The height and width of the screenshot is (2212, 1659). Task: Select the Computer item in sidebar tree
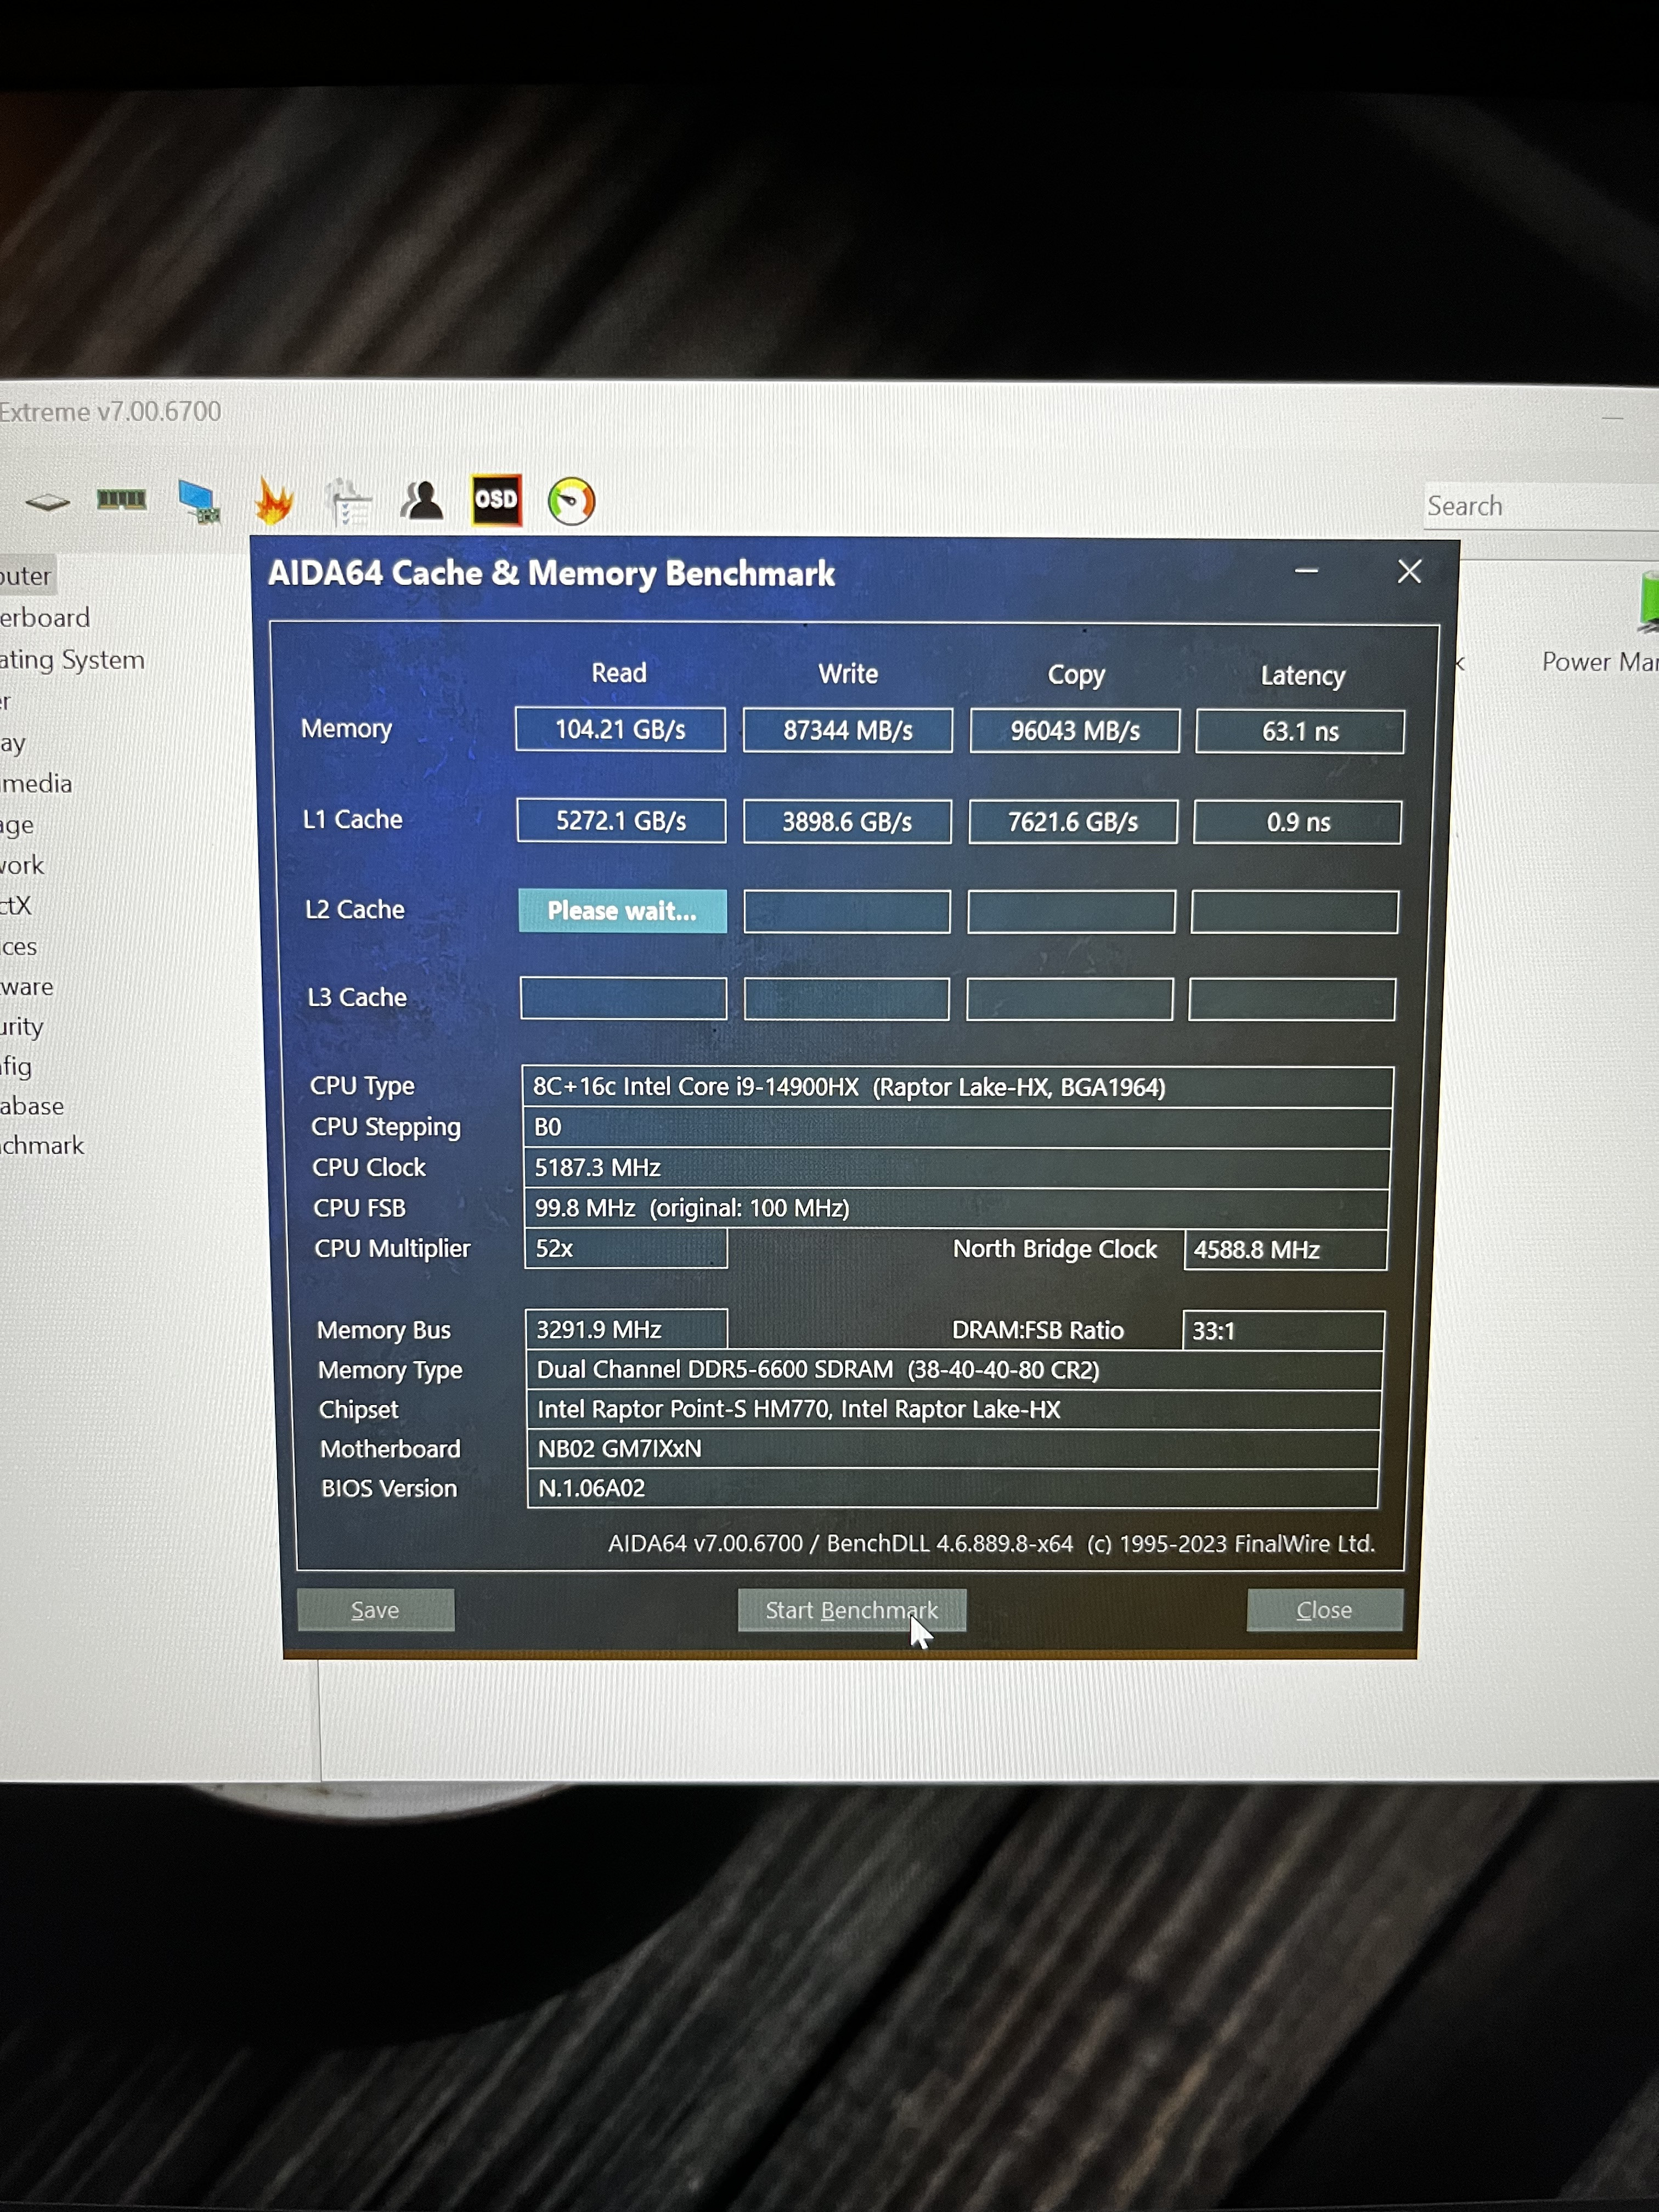pyautogui.click(x=26, y=576)
